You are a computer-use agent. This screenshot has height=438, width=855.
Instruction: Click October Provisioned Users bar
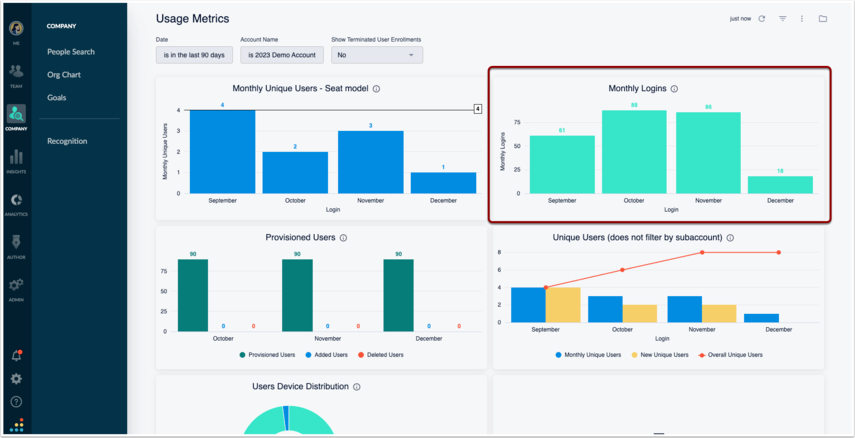pyautogui.click(x=193, y=295)
